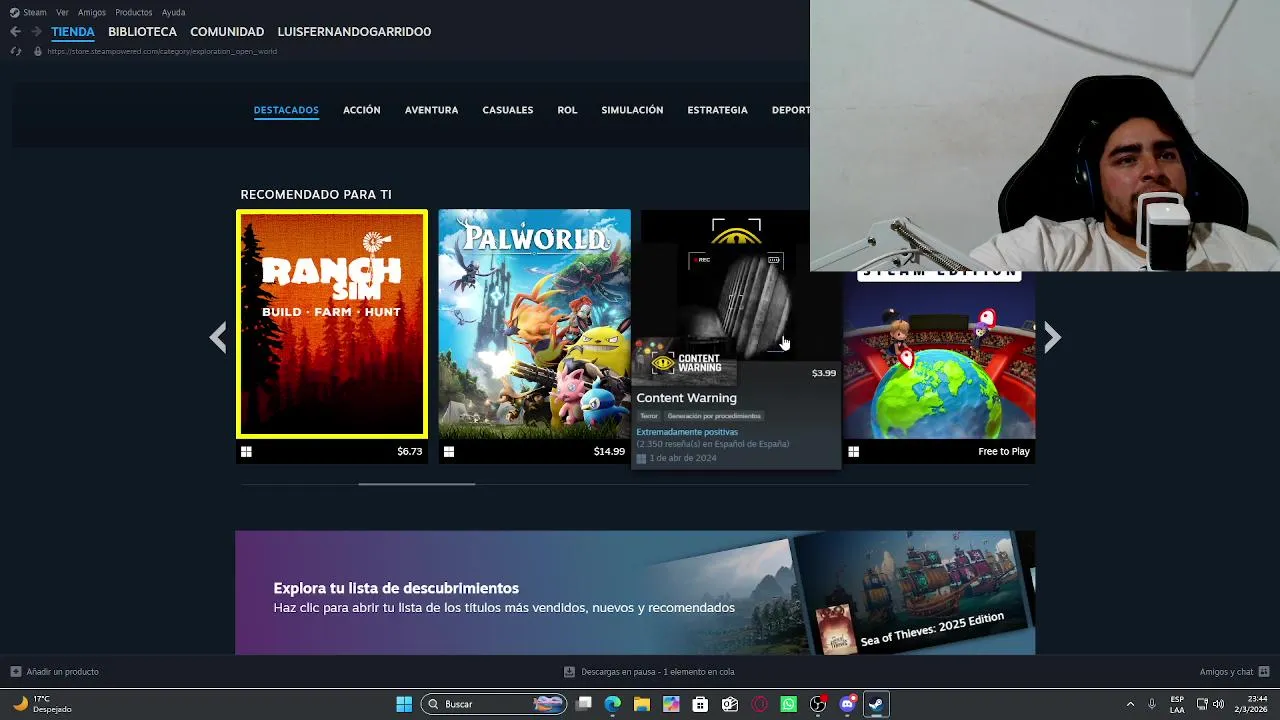Open the weather widget showing 17°C Despejado
Viewport: 1280px width, 720px height.
tap(42, 704)
